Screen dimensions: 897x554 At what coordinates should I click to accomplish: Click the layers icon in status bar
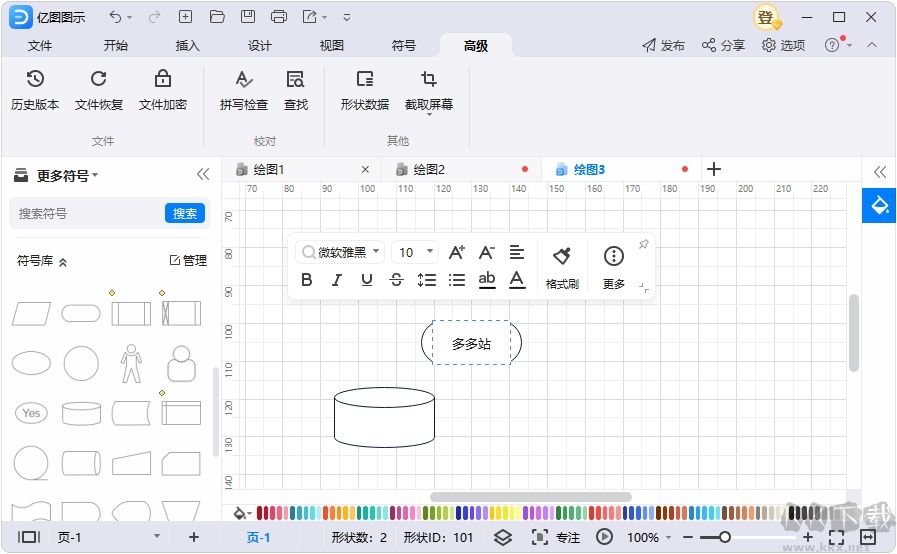(x=503, y=537)
